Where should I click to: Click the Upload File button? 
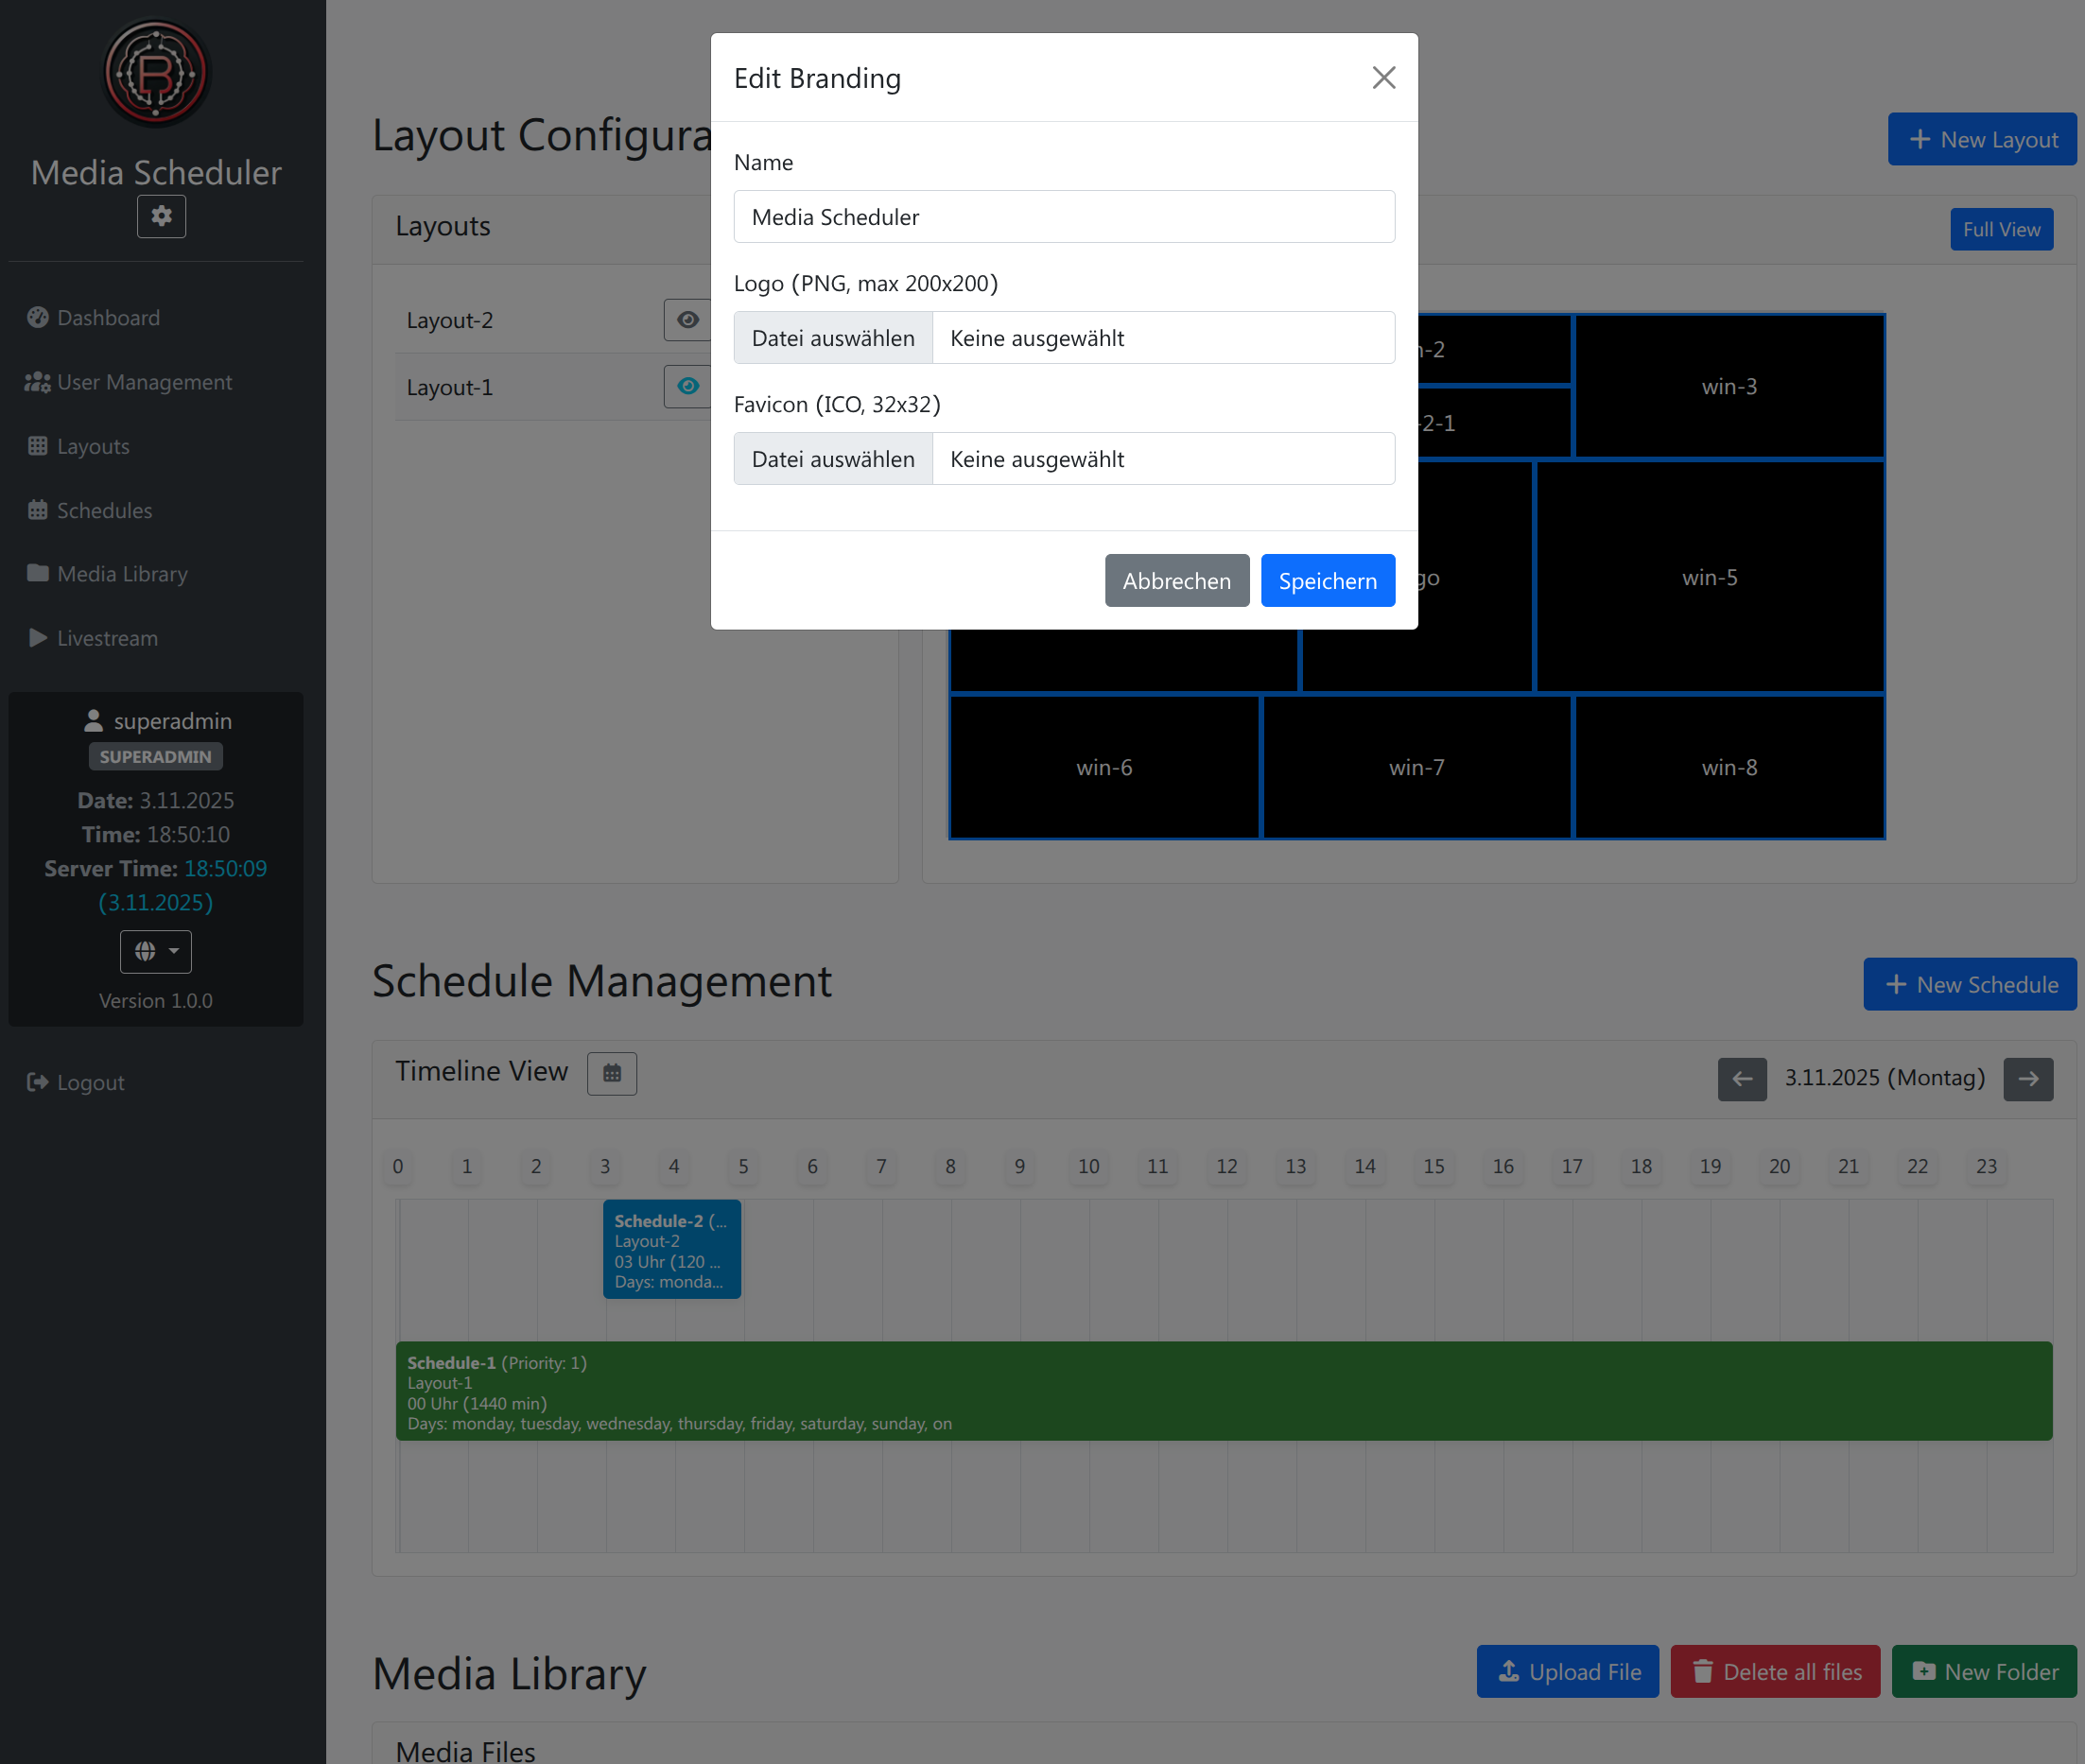pyautogui.click(x=1567, y=1671)
